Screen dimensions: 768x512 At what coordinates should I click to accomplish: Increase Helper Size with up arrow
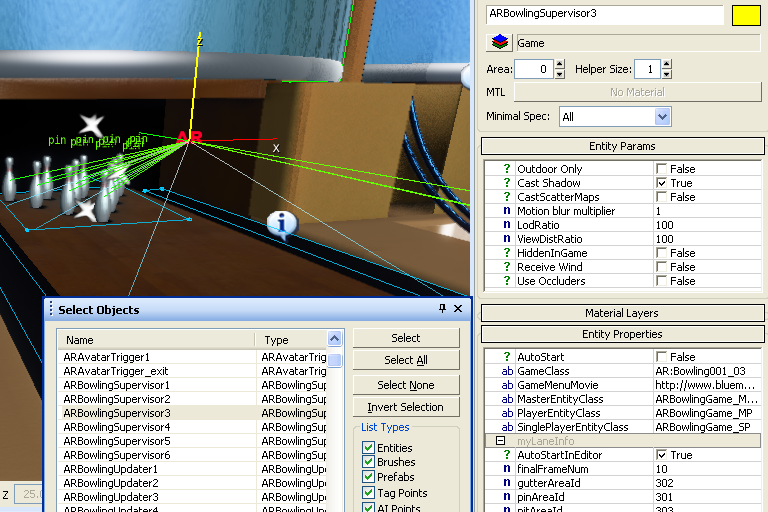pyautogui.click(x=666, y=64)
